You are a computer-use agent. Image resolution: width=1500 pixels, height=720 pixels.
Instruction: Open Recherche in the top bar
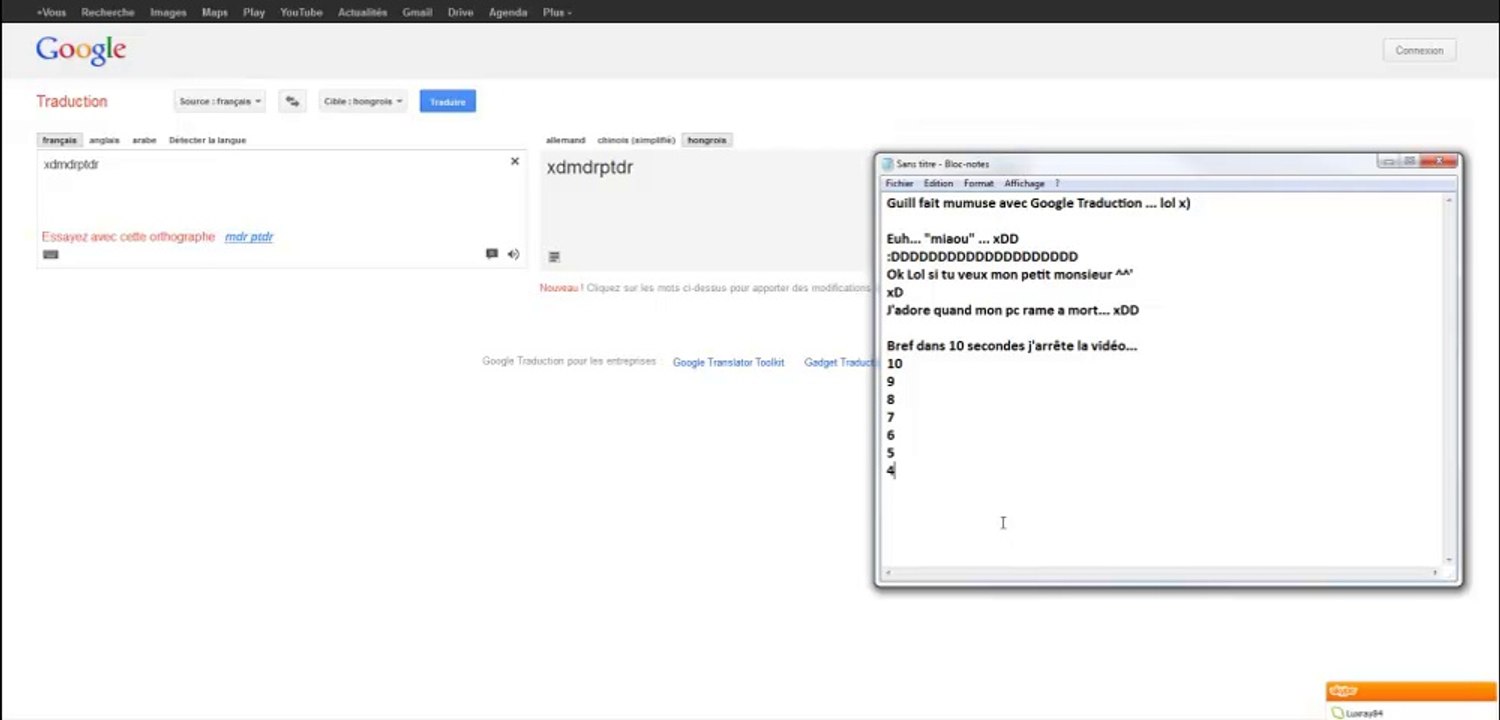coord(108,12)
